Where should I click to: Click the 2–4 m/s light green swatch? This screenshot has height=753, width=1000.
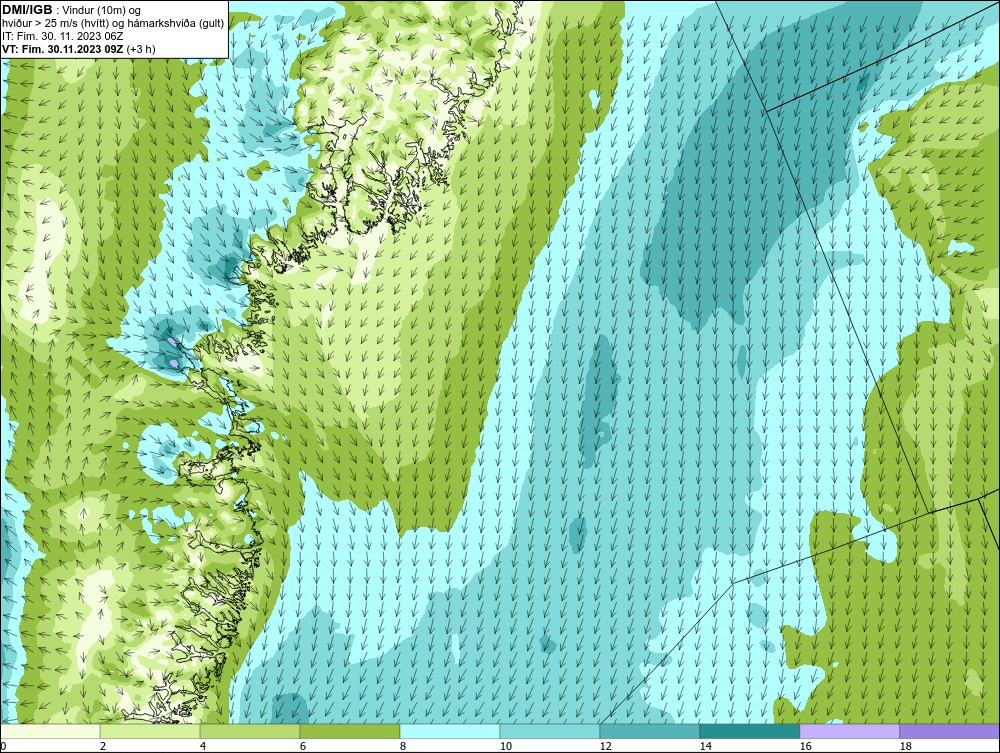point(150,731)
